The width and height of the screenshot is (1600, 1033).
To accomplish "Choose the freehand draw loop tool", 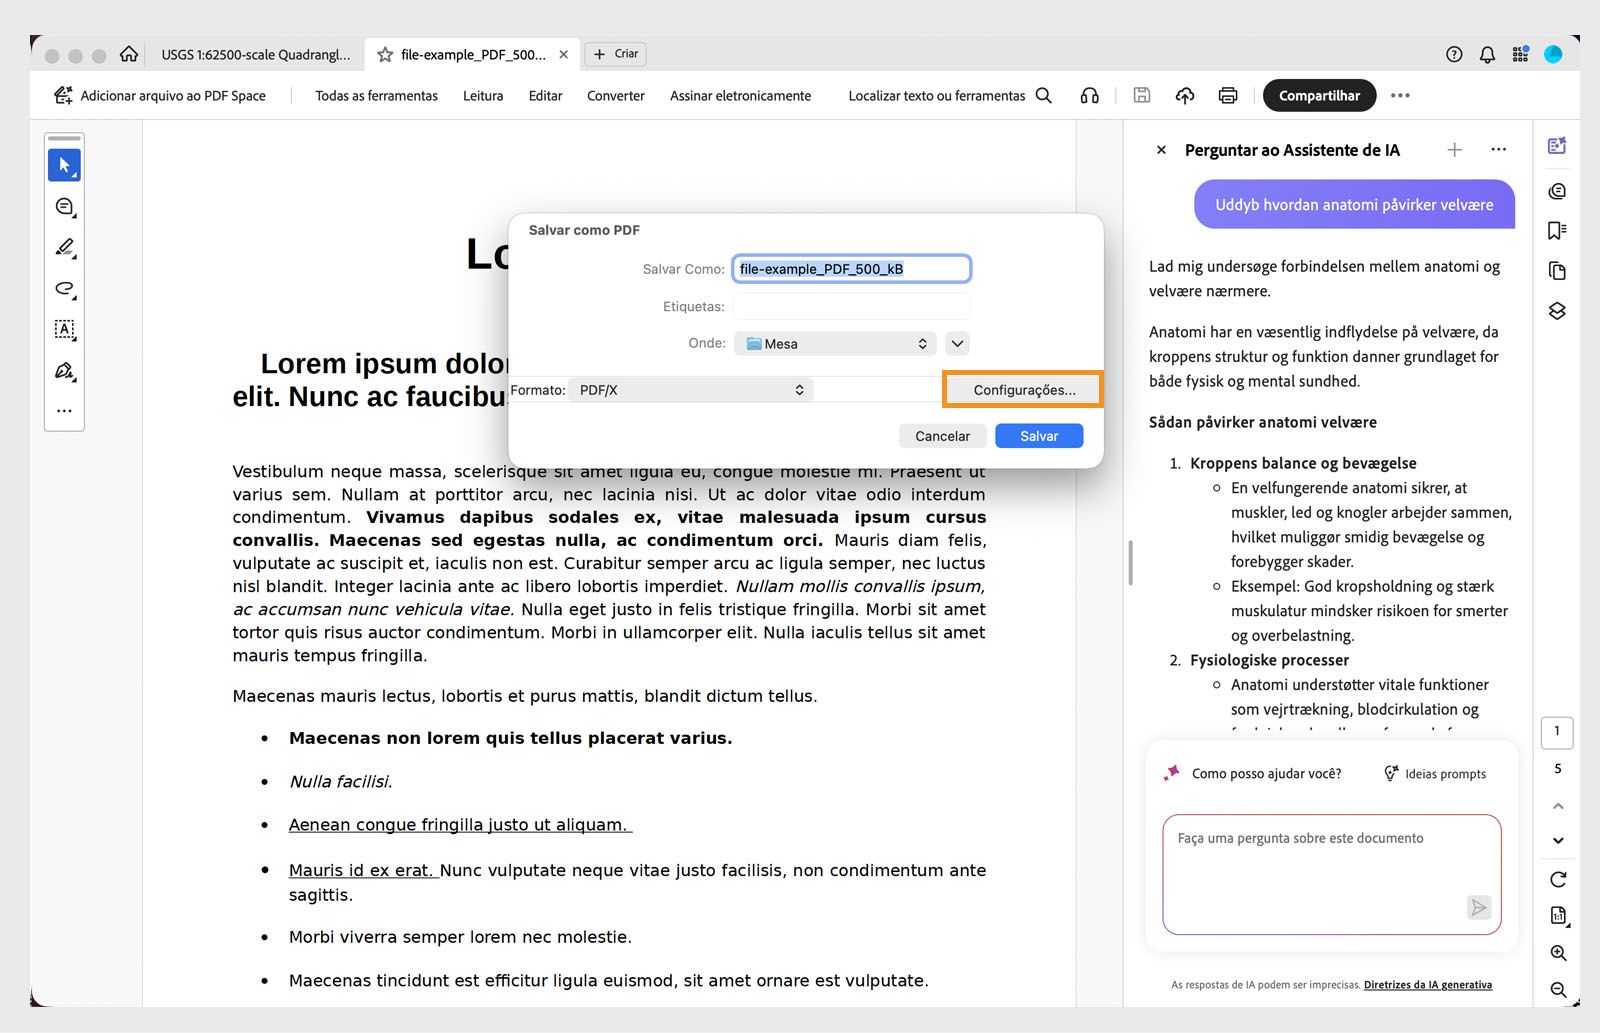I will (x=64, y=289).
